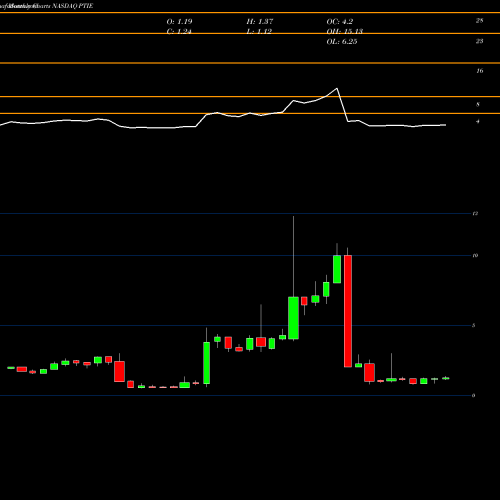
Task: Click the candlestick axis label 0
Action: point(474,395)
